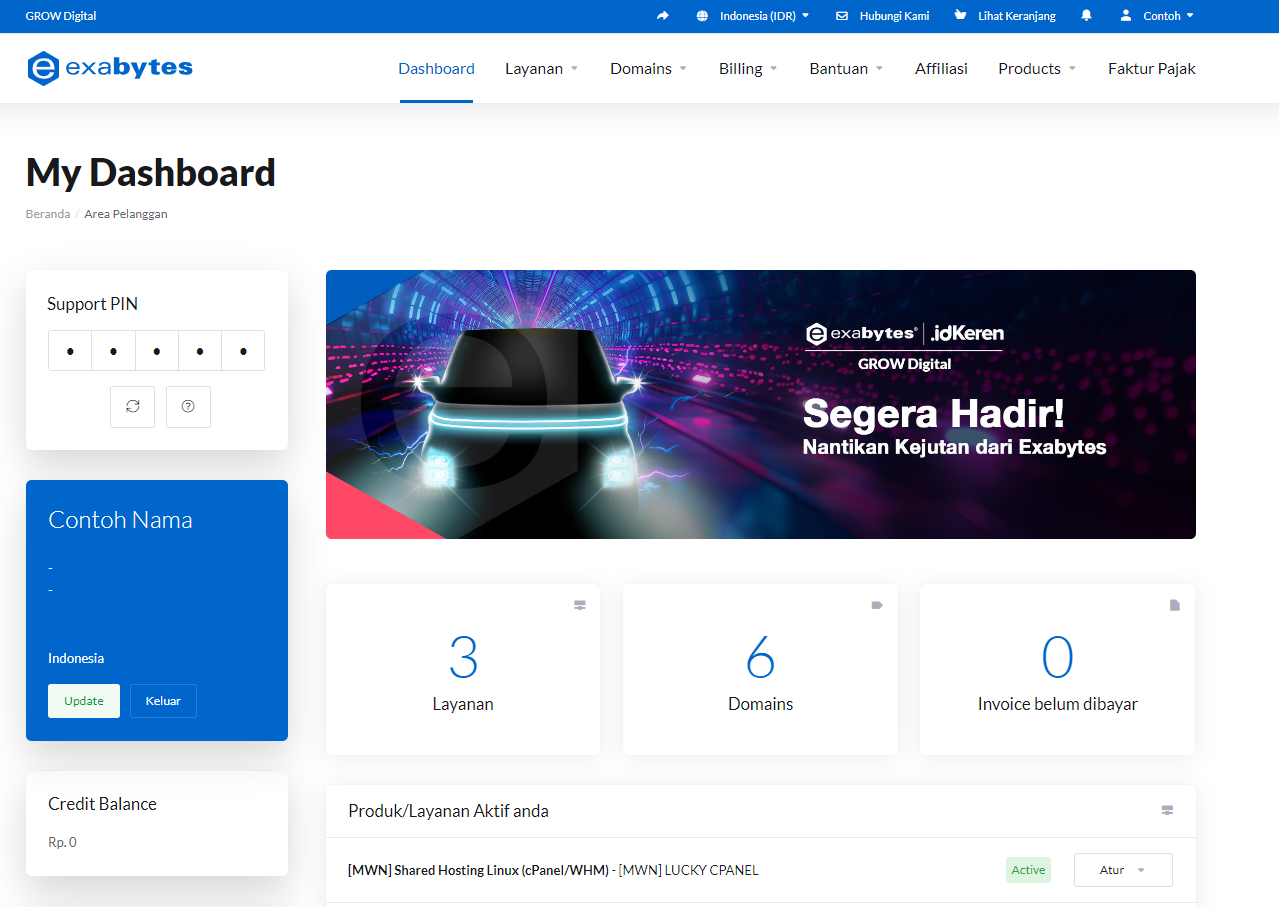Click server icon in Produk/Layanan Aktif header

[1167, 810]
